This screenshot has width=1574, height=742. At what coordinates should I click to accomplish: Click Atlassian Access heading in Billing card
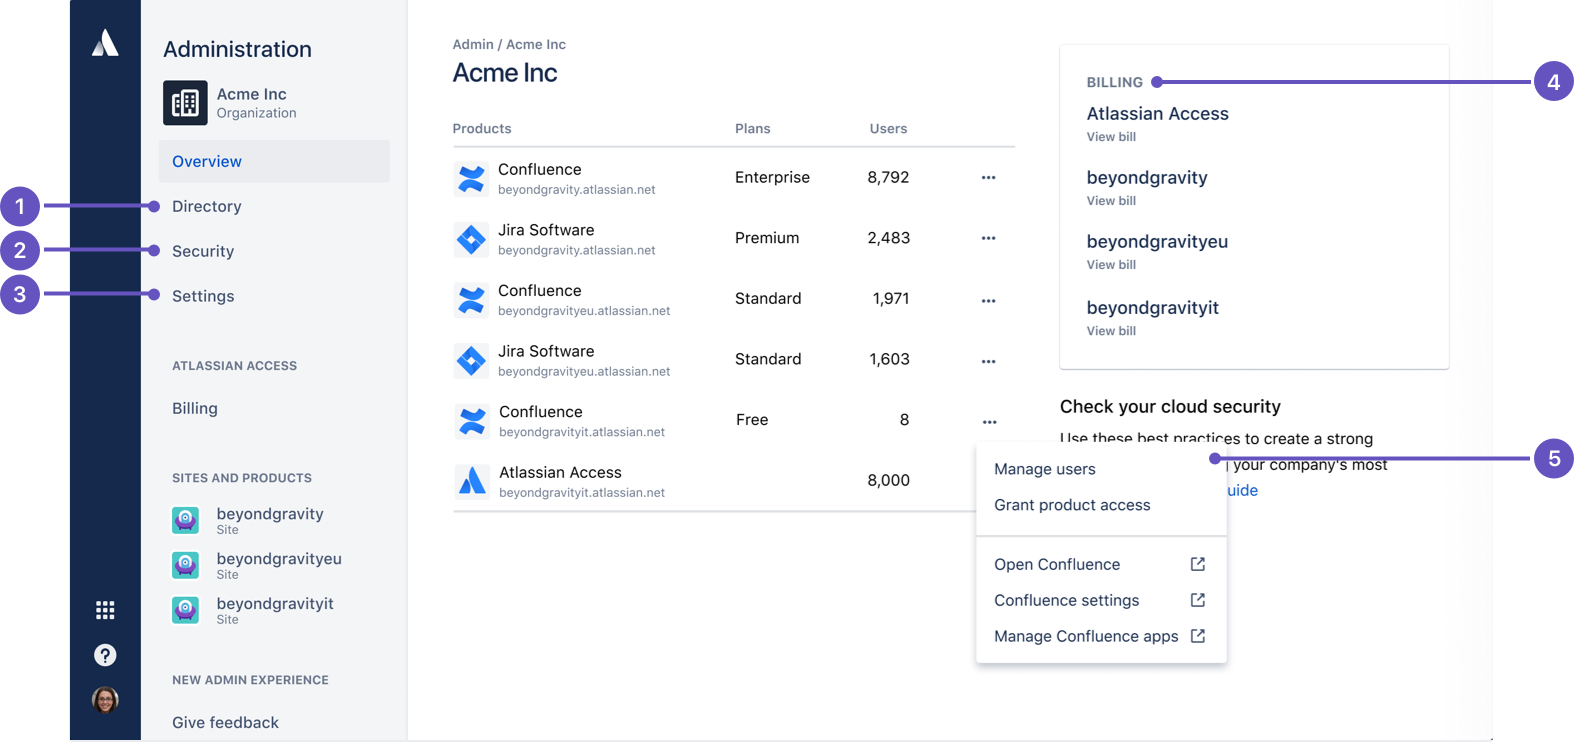1158,114
